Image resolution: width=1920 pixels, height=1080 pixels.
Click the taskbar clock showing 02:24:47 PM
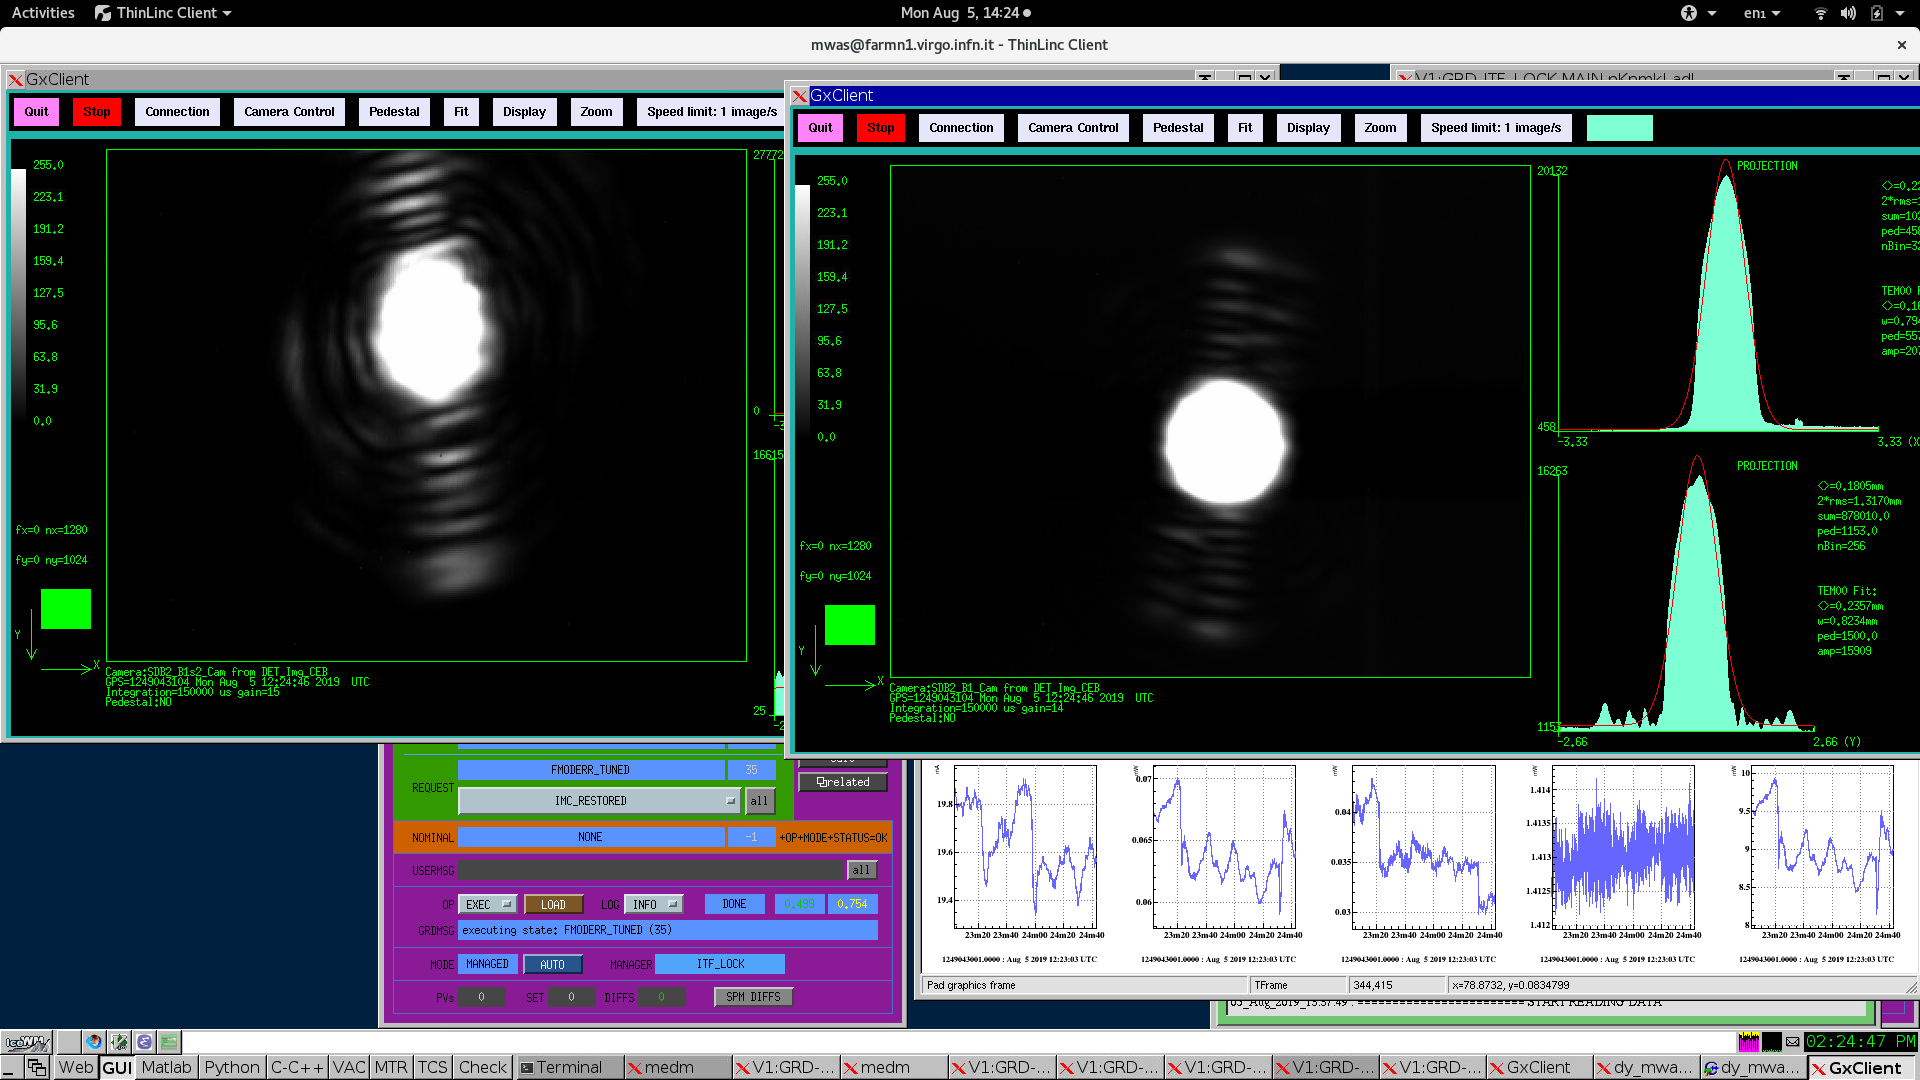[x=1860, y=1042]
